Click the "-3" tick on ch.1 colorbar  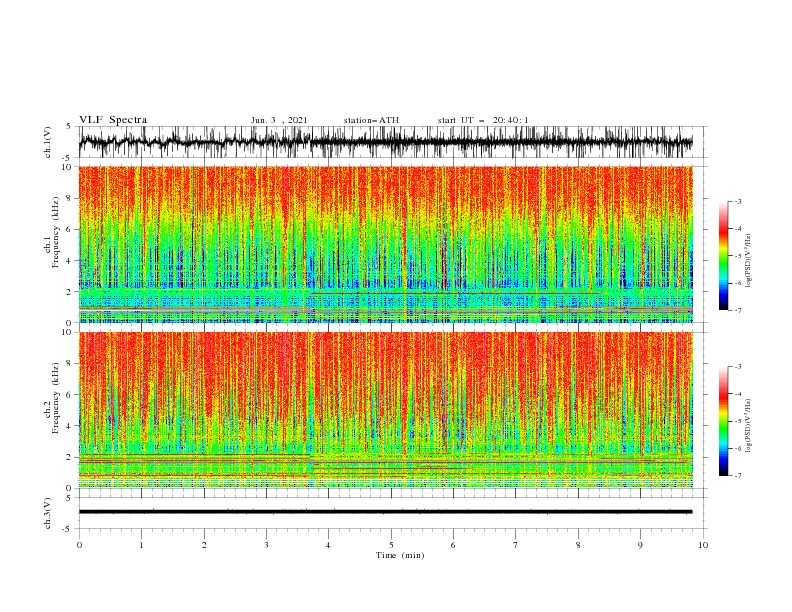[737, 201]
